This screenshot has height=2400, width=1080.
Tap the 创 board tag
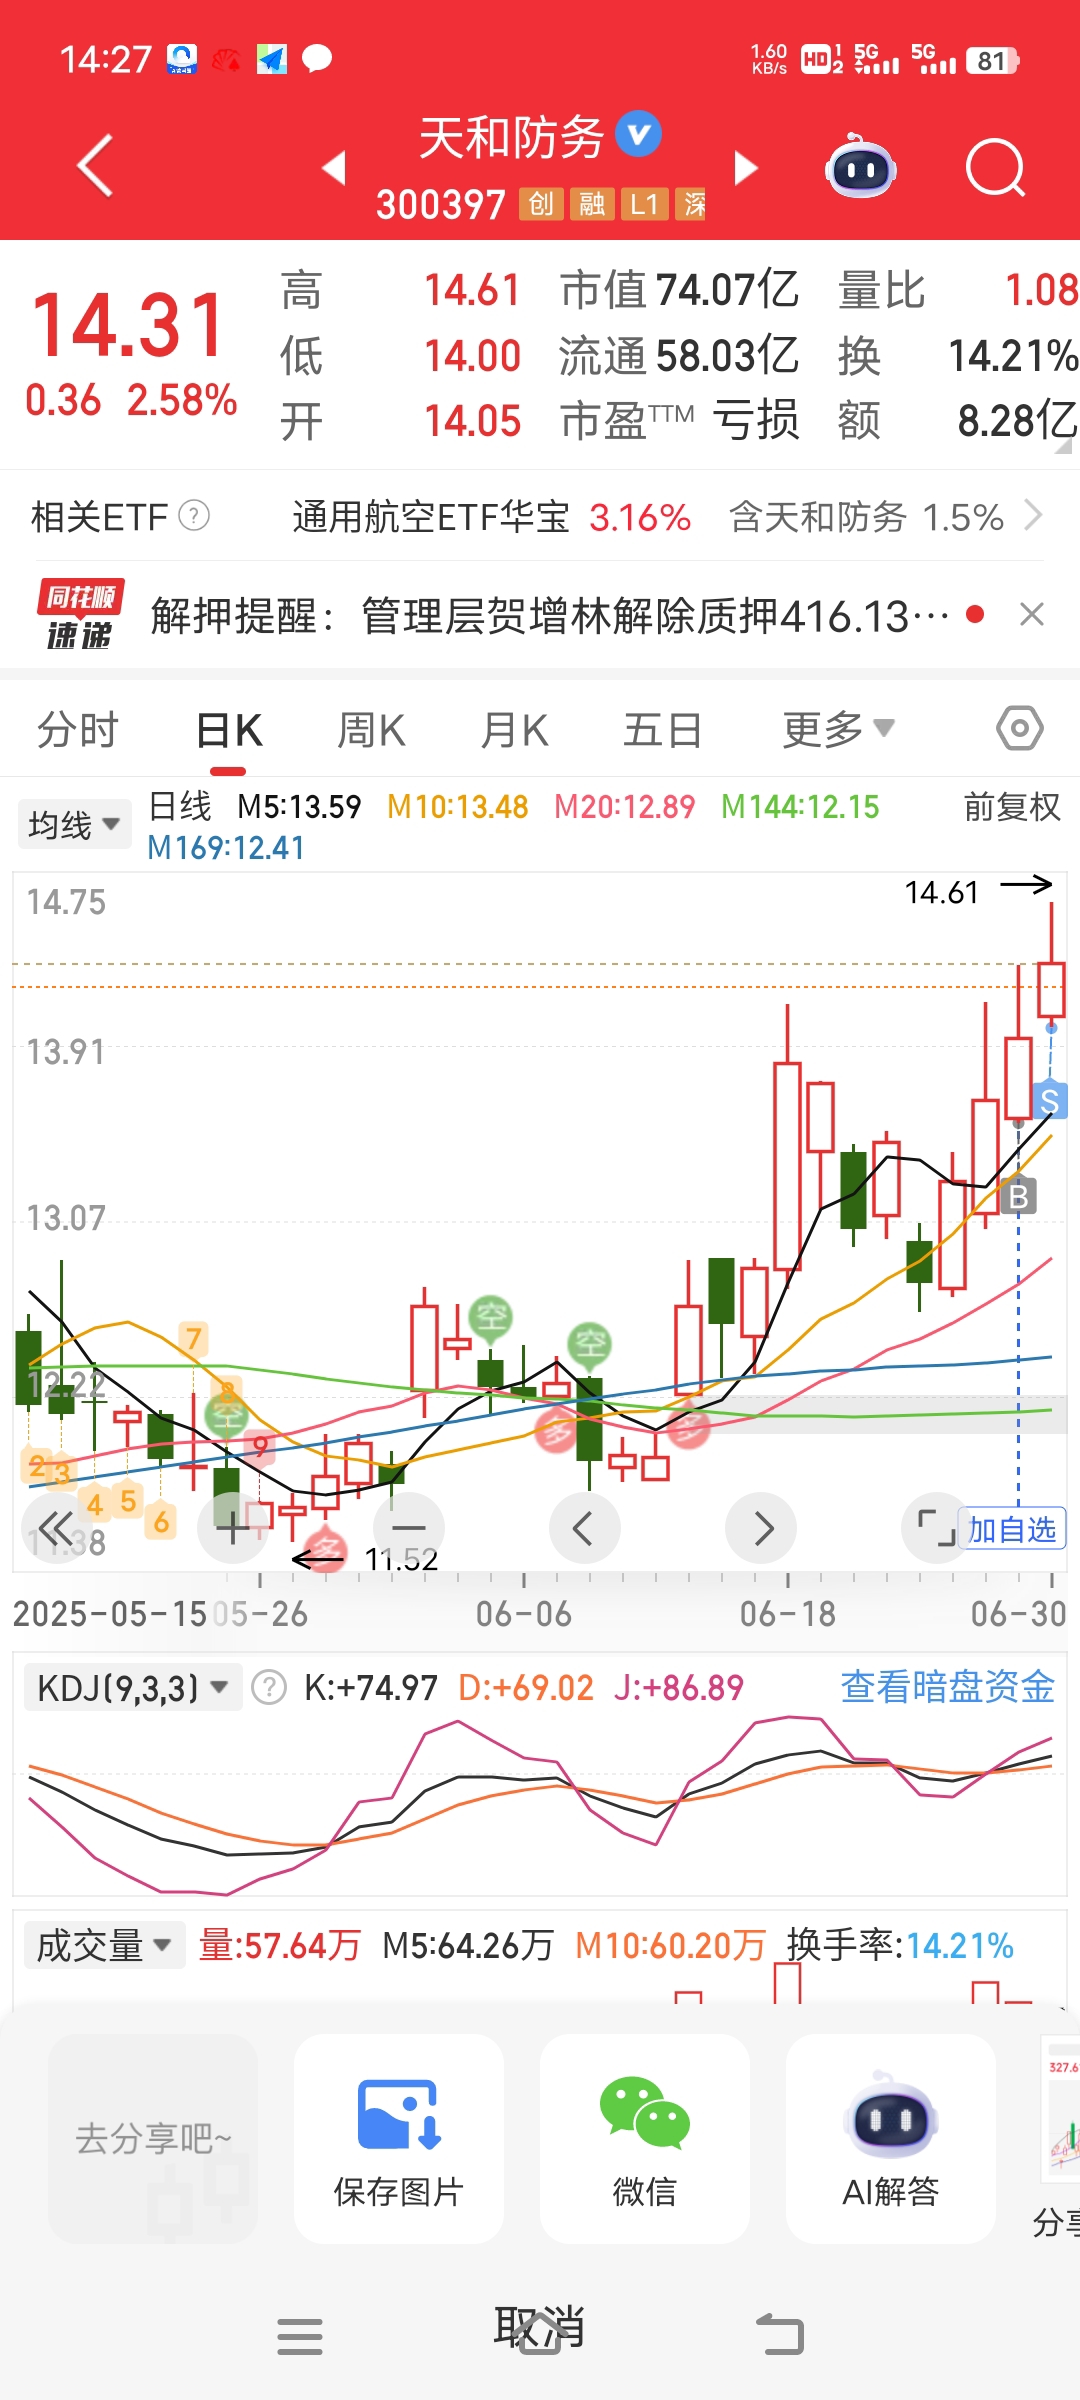point(541,204)
